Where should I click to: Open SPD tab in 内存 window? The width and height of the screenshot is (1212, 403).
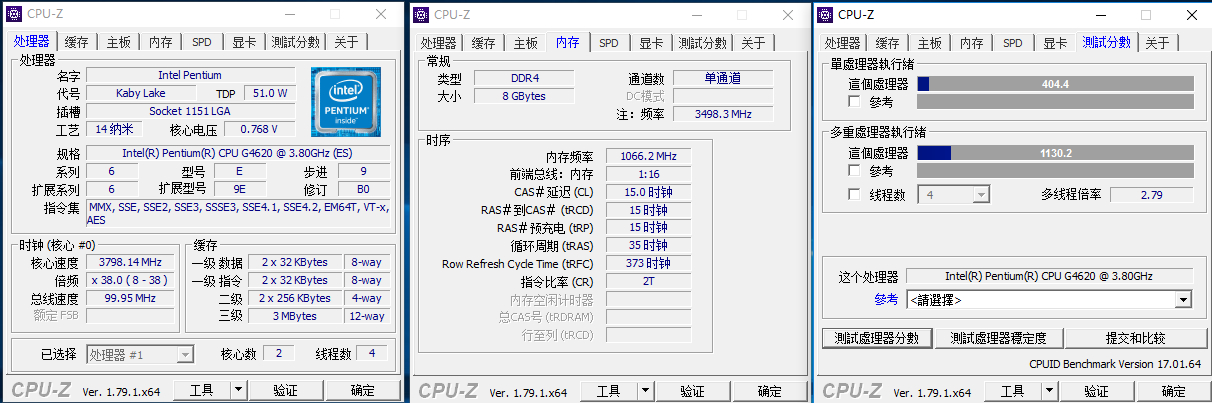609,43
